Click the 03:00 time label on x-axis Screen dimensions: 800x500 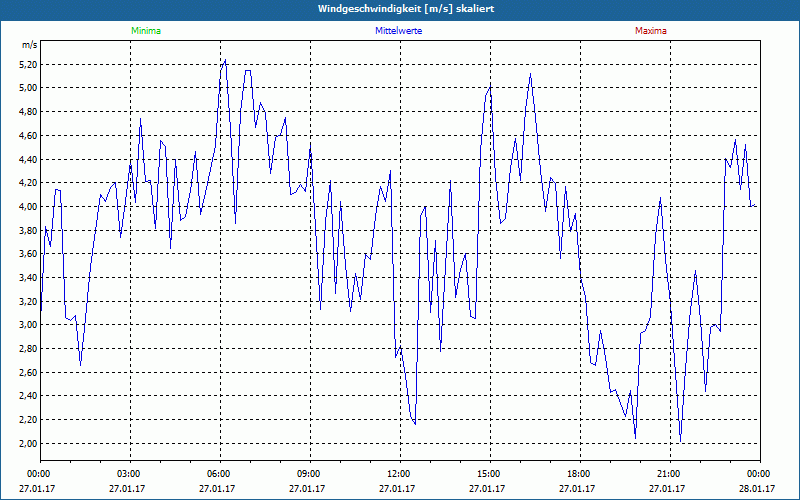[x=130, y=474]
